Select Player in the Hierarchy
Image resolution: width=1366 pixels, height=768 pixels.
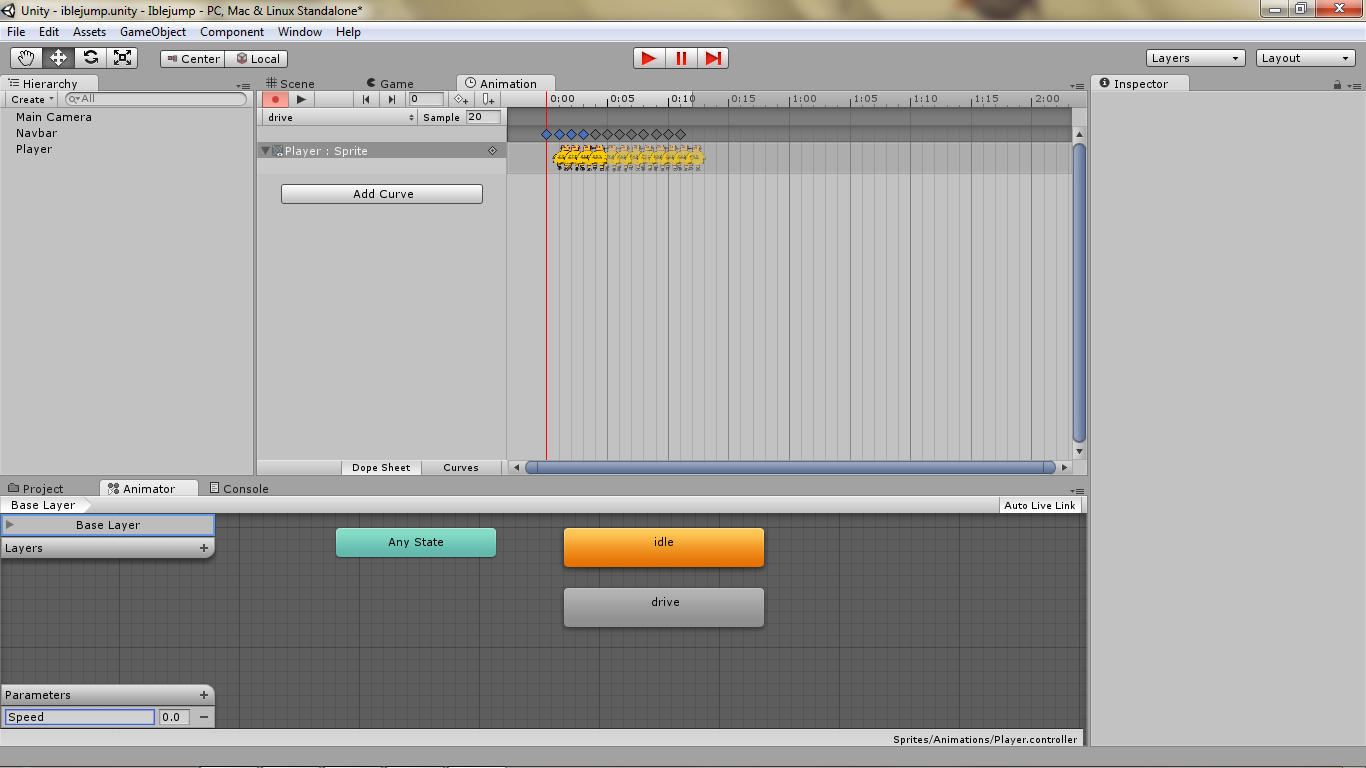point(34,149)
